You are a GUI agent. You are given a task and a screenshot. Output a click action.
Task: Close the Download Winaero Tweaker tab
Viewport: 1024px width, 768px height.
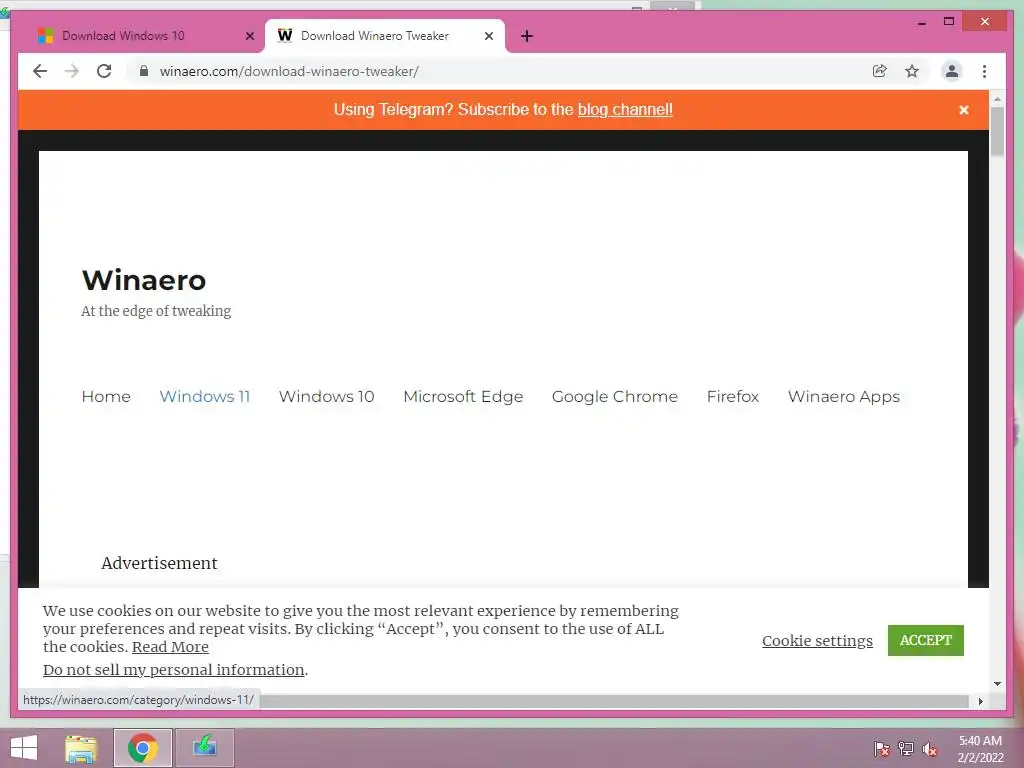click(488, 36)
